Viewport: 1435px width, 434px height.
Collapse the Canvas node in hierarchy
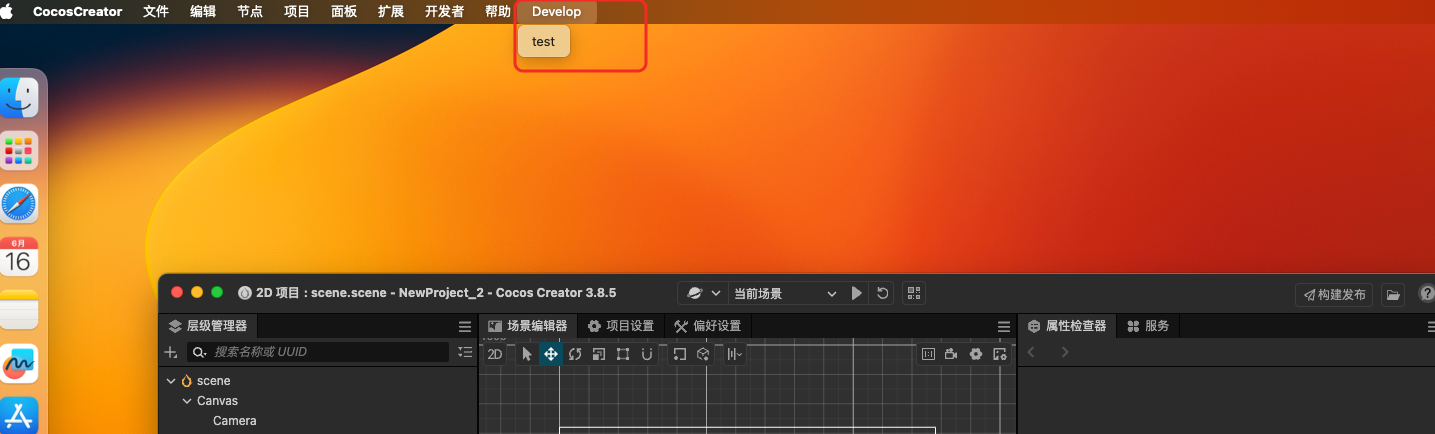click(187, 401)
